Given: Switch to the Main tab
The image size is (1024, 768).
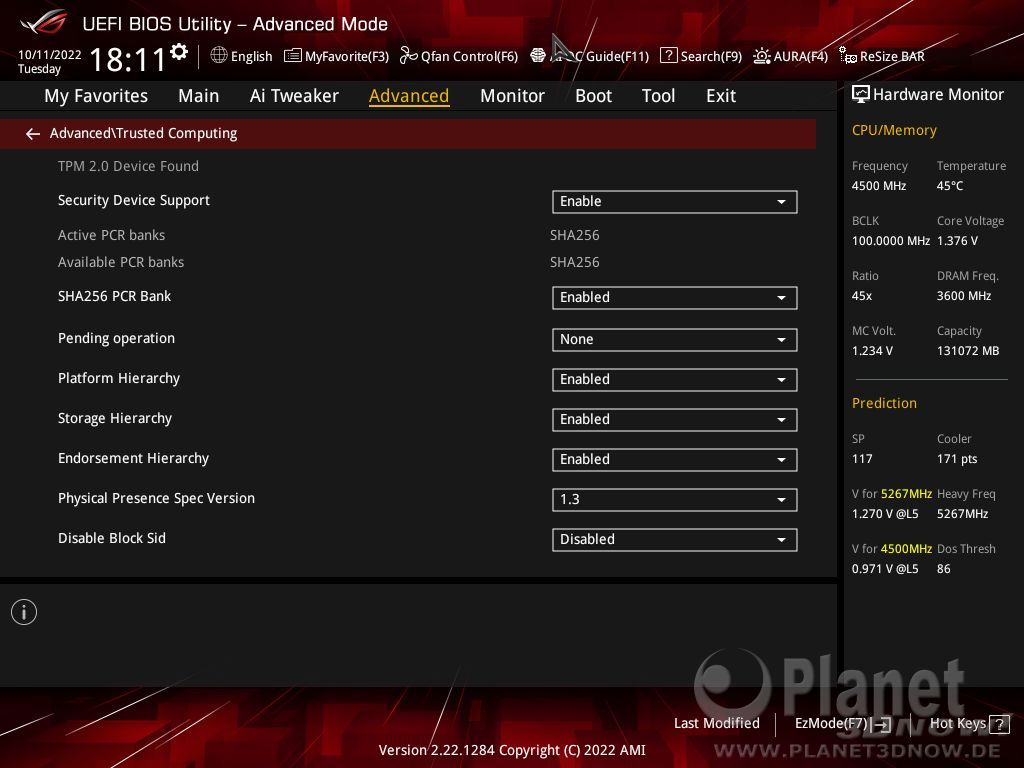Looking at the screenshot, I should point(199,96).
